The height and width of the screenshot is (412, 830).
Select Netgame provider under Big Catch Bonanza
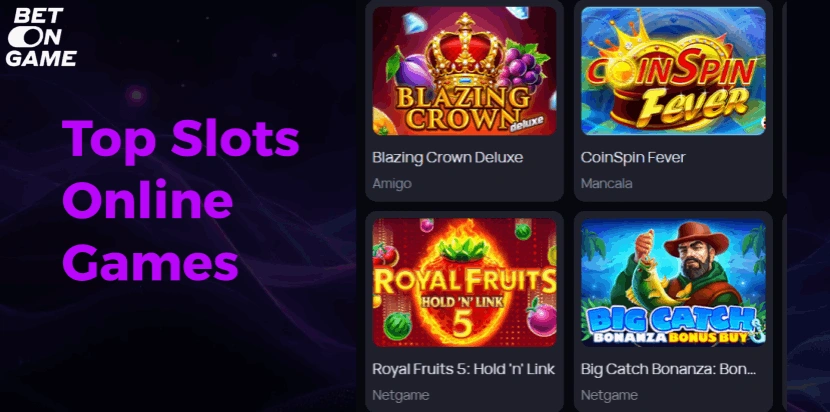609,395
